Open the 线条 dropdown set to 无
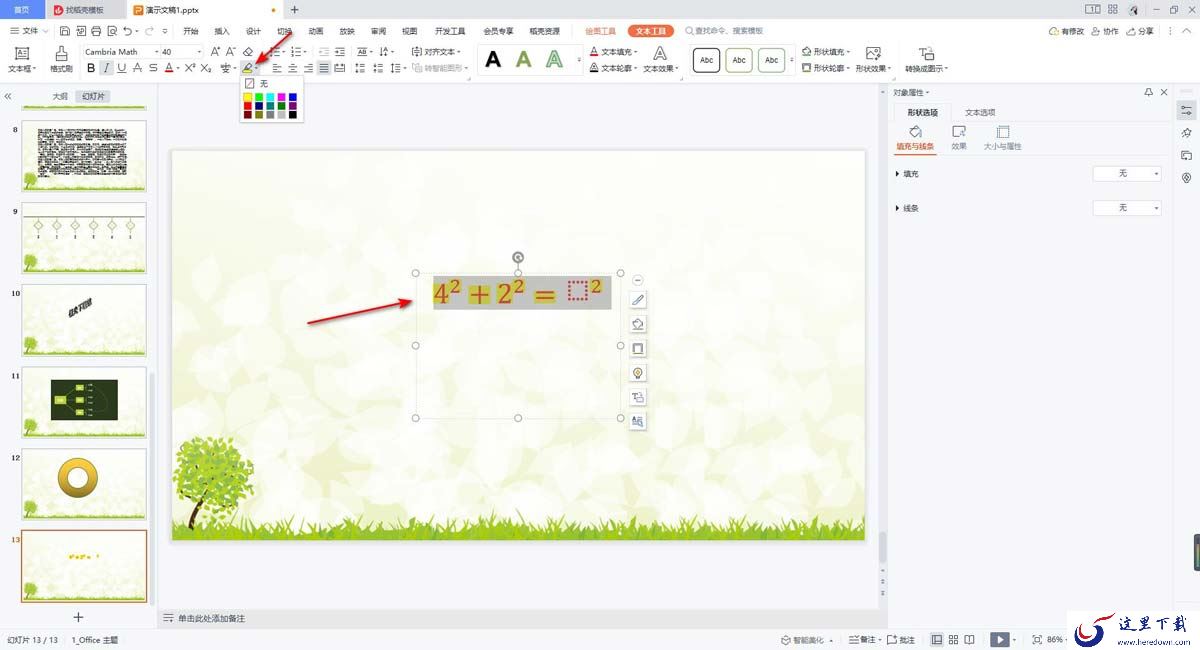The image size is (1200, 650). [1127, 208]
